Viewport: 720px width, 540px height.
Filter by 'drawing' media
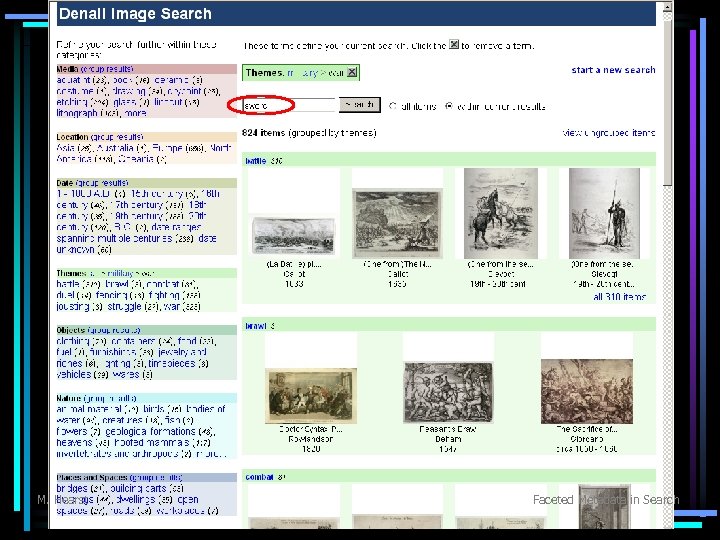pos(129,91)
